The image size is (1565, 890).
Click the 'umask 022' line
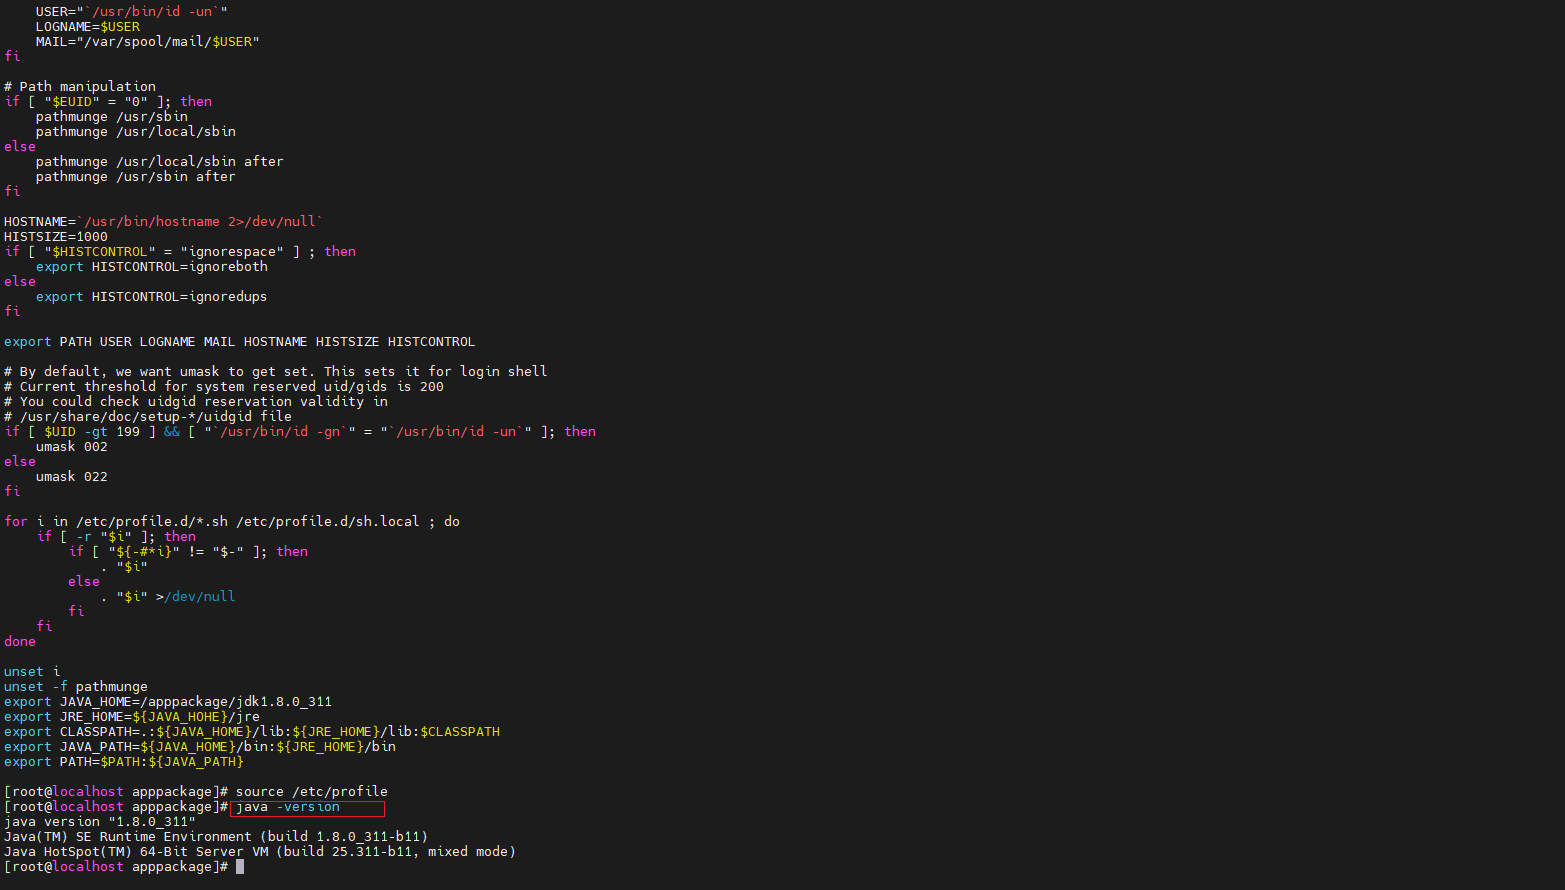(72, 477)
